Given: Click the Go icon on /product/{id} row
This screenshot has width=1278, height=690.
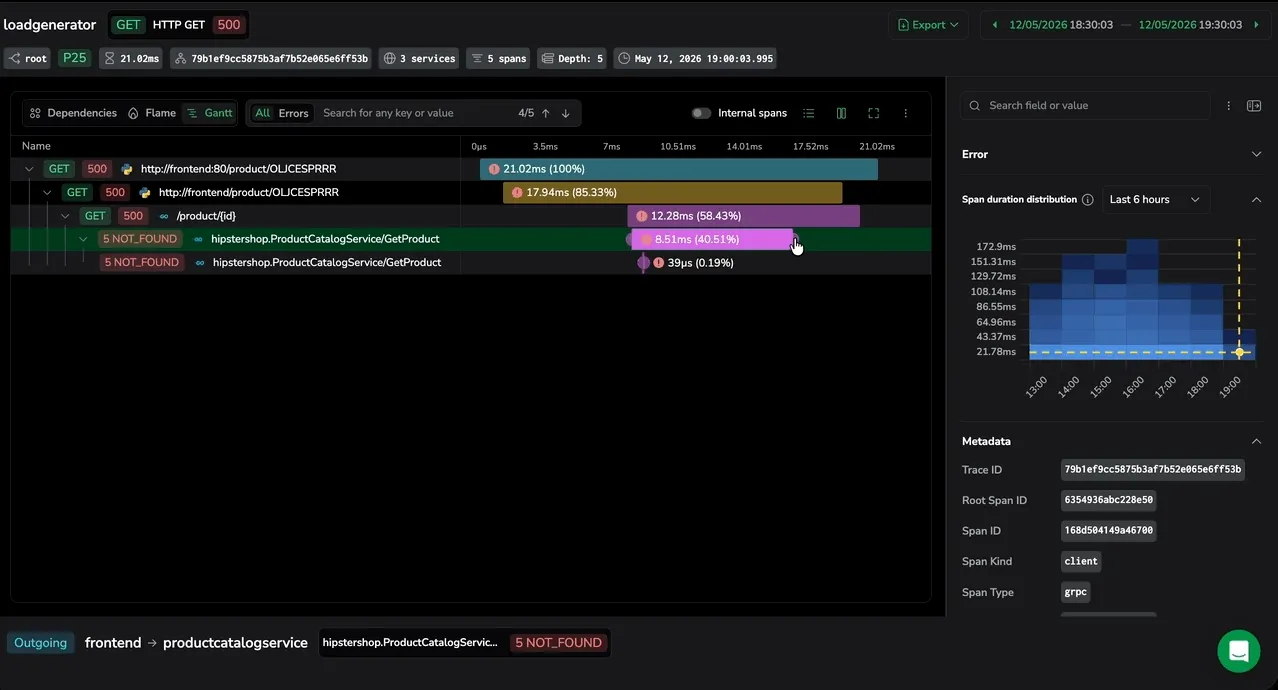Looking at the screenshot, I should 164,215.
